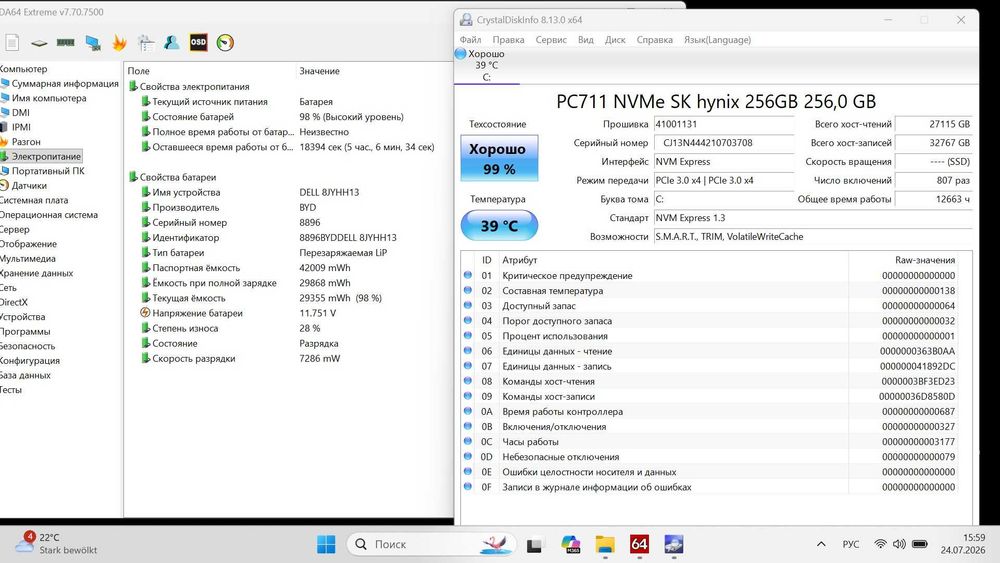This screenshot has height=563, width=1000.
Task: Switch to AIDA64 taskbar icon
Action: (639, 544)
